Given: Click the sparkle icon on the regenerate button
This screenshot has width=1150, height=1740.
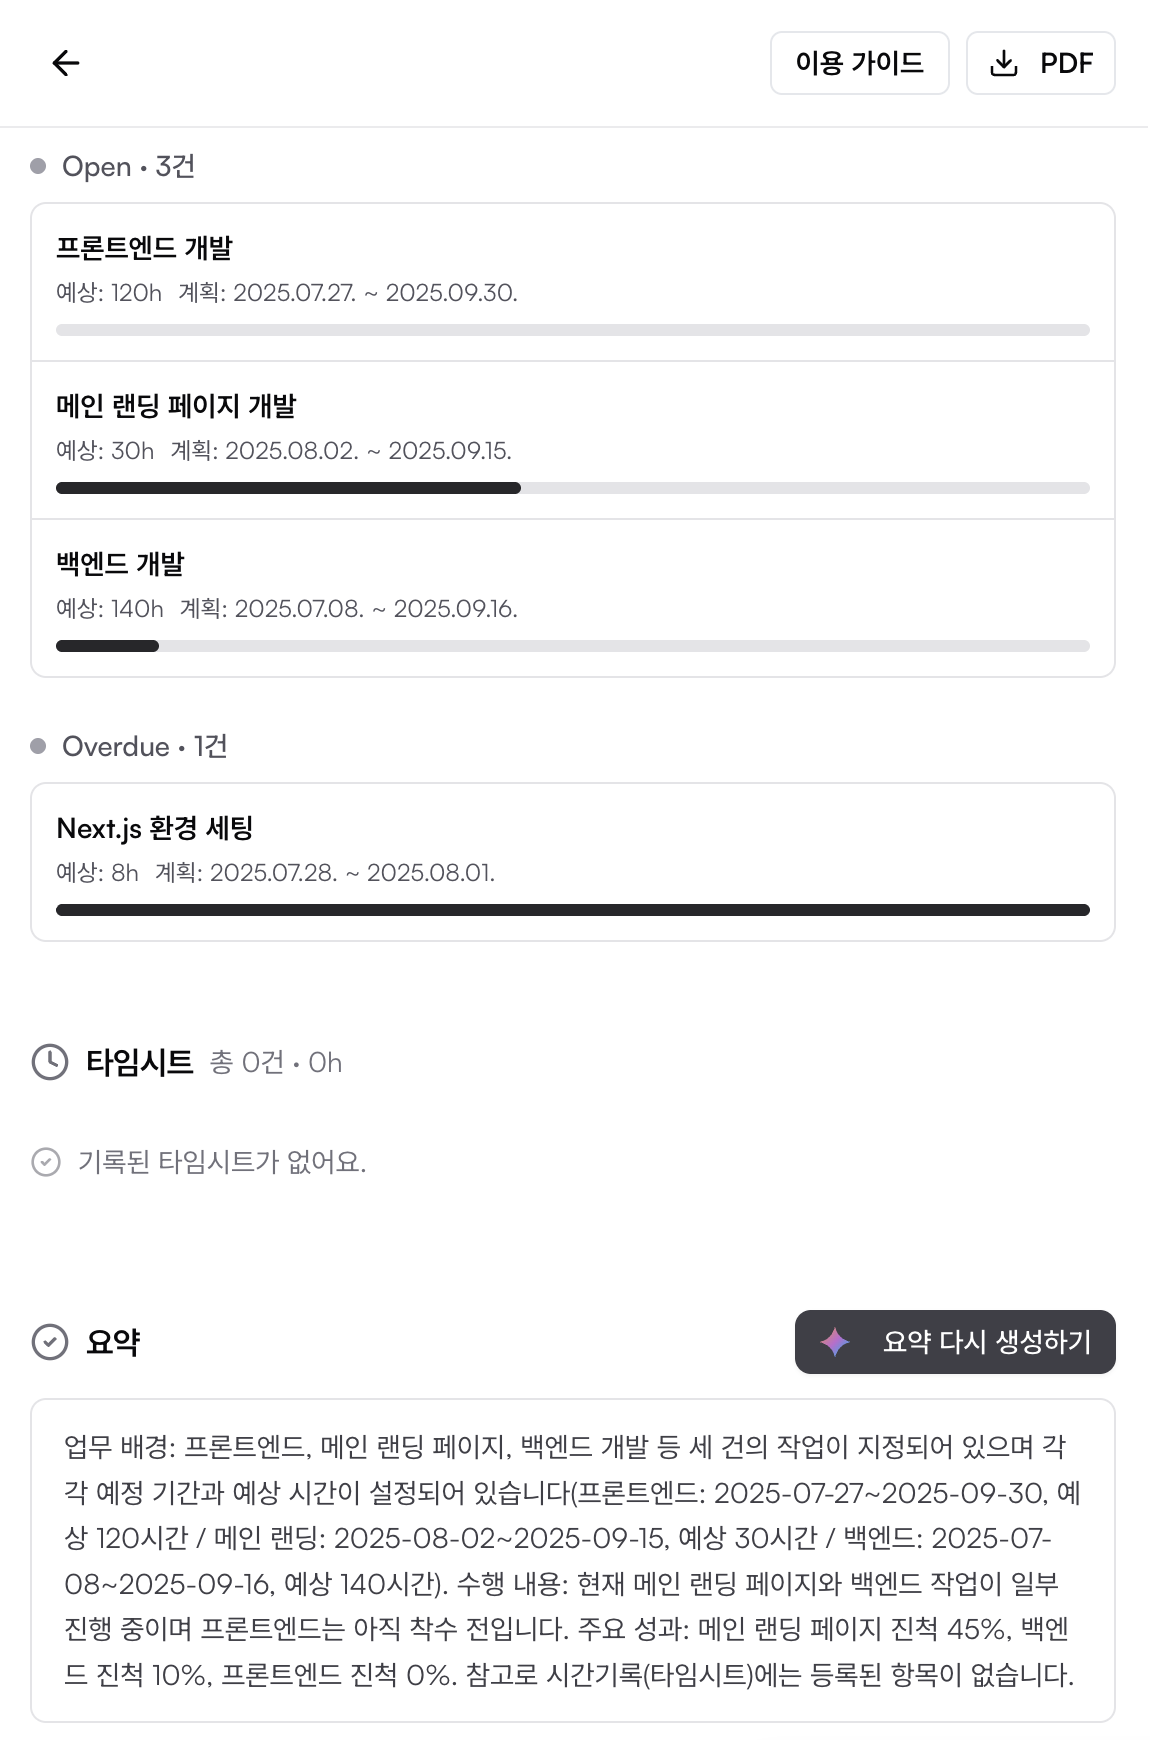Looking at the screenshot, I should click(835, 1342).
